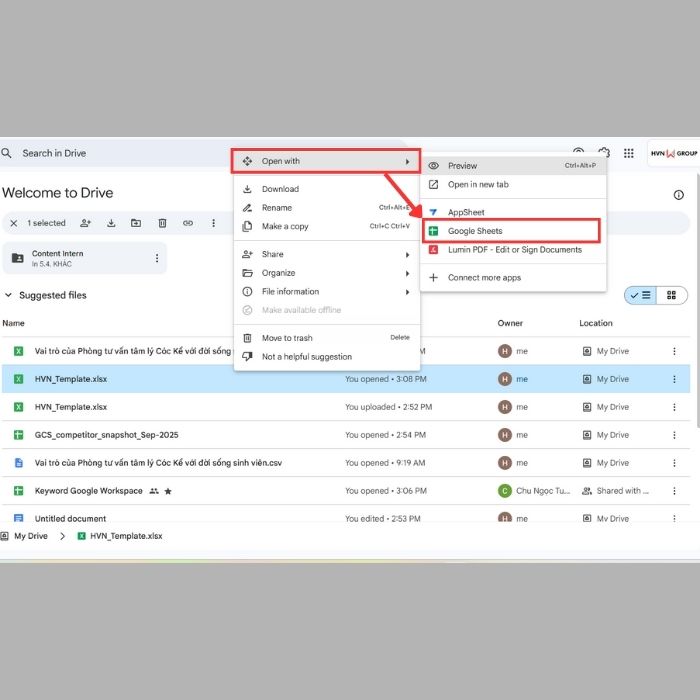Click the Owner column header
The image size is (700, 700).
(x=510, y=323)
